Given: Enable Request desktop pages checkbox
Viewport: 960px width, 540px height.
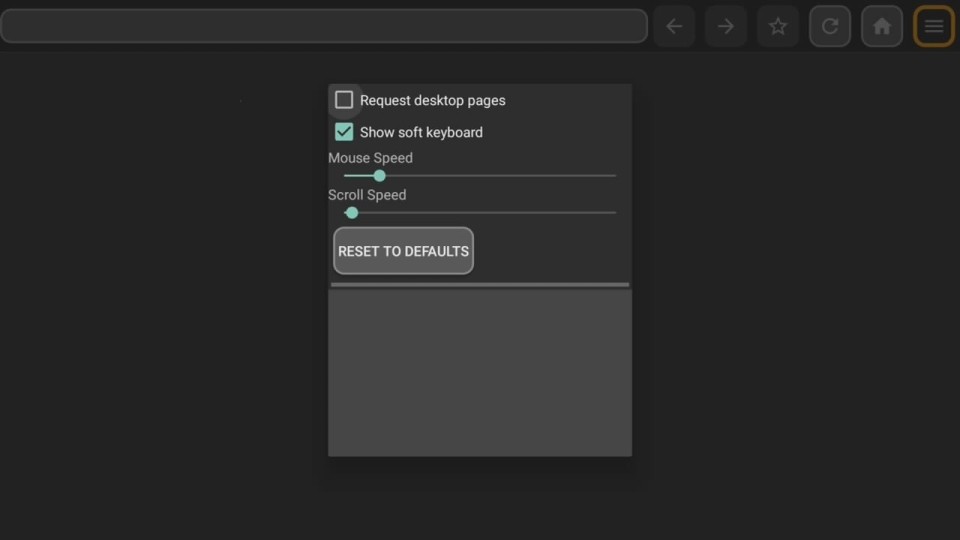Looking at the screenshot, I should 344,100.
